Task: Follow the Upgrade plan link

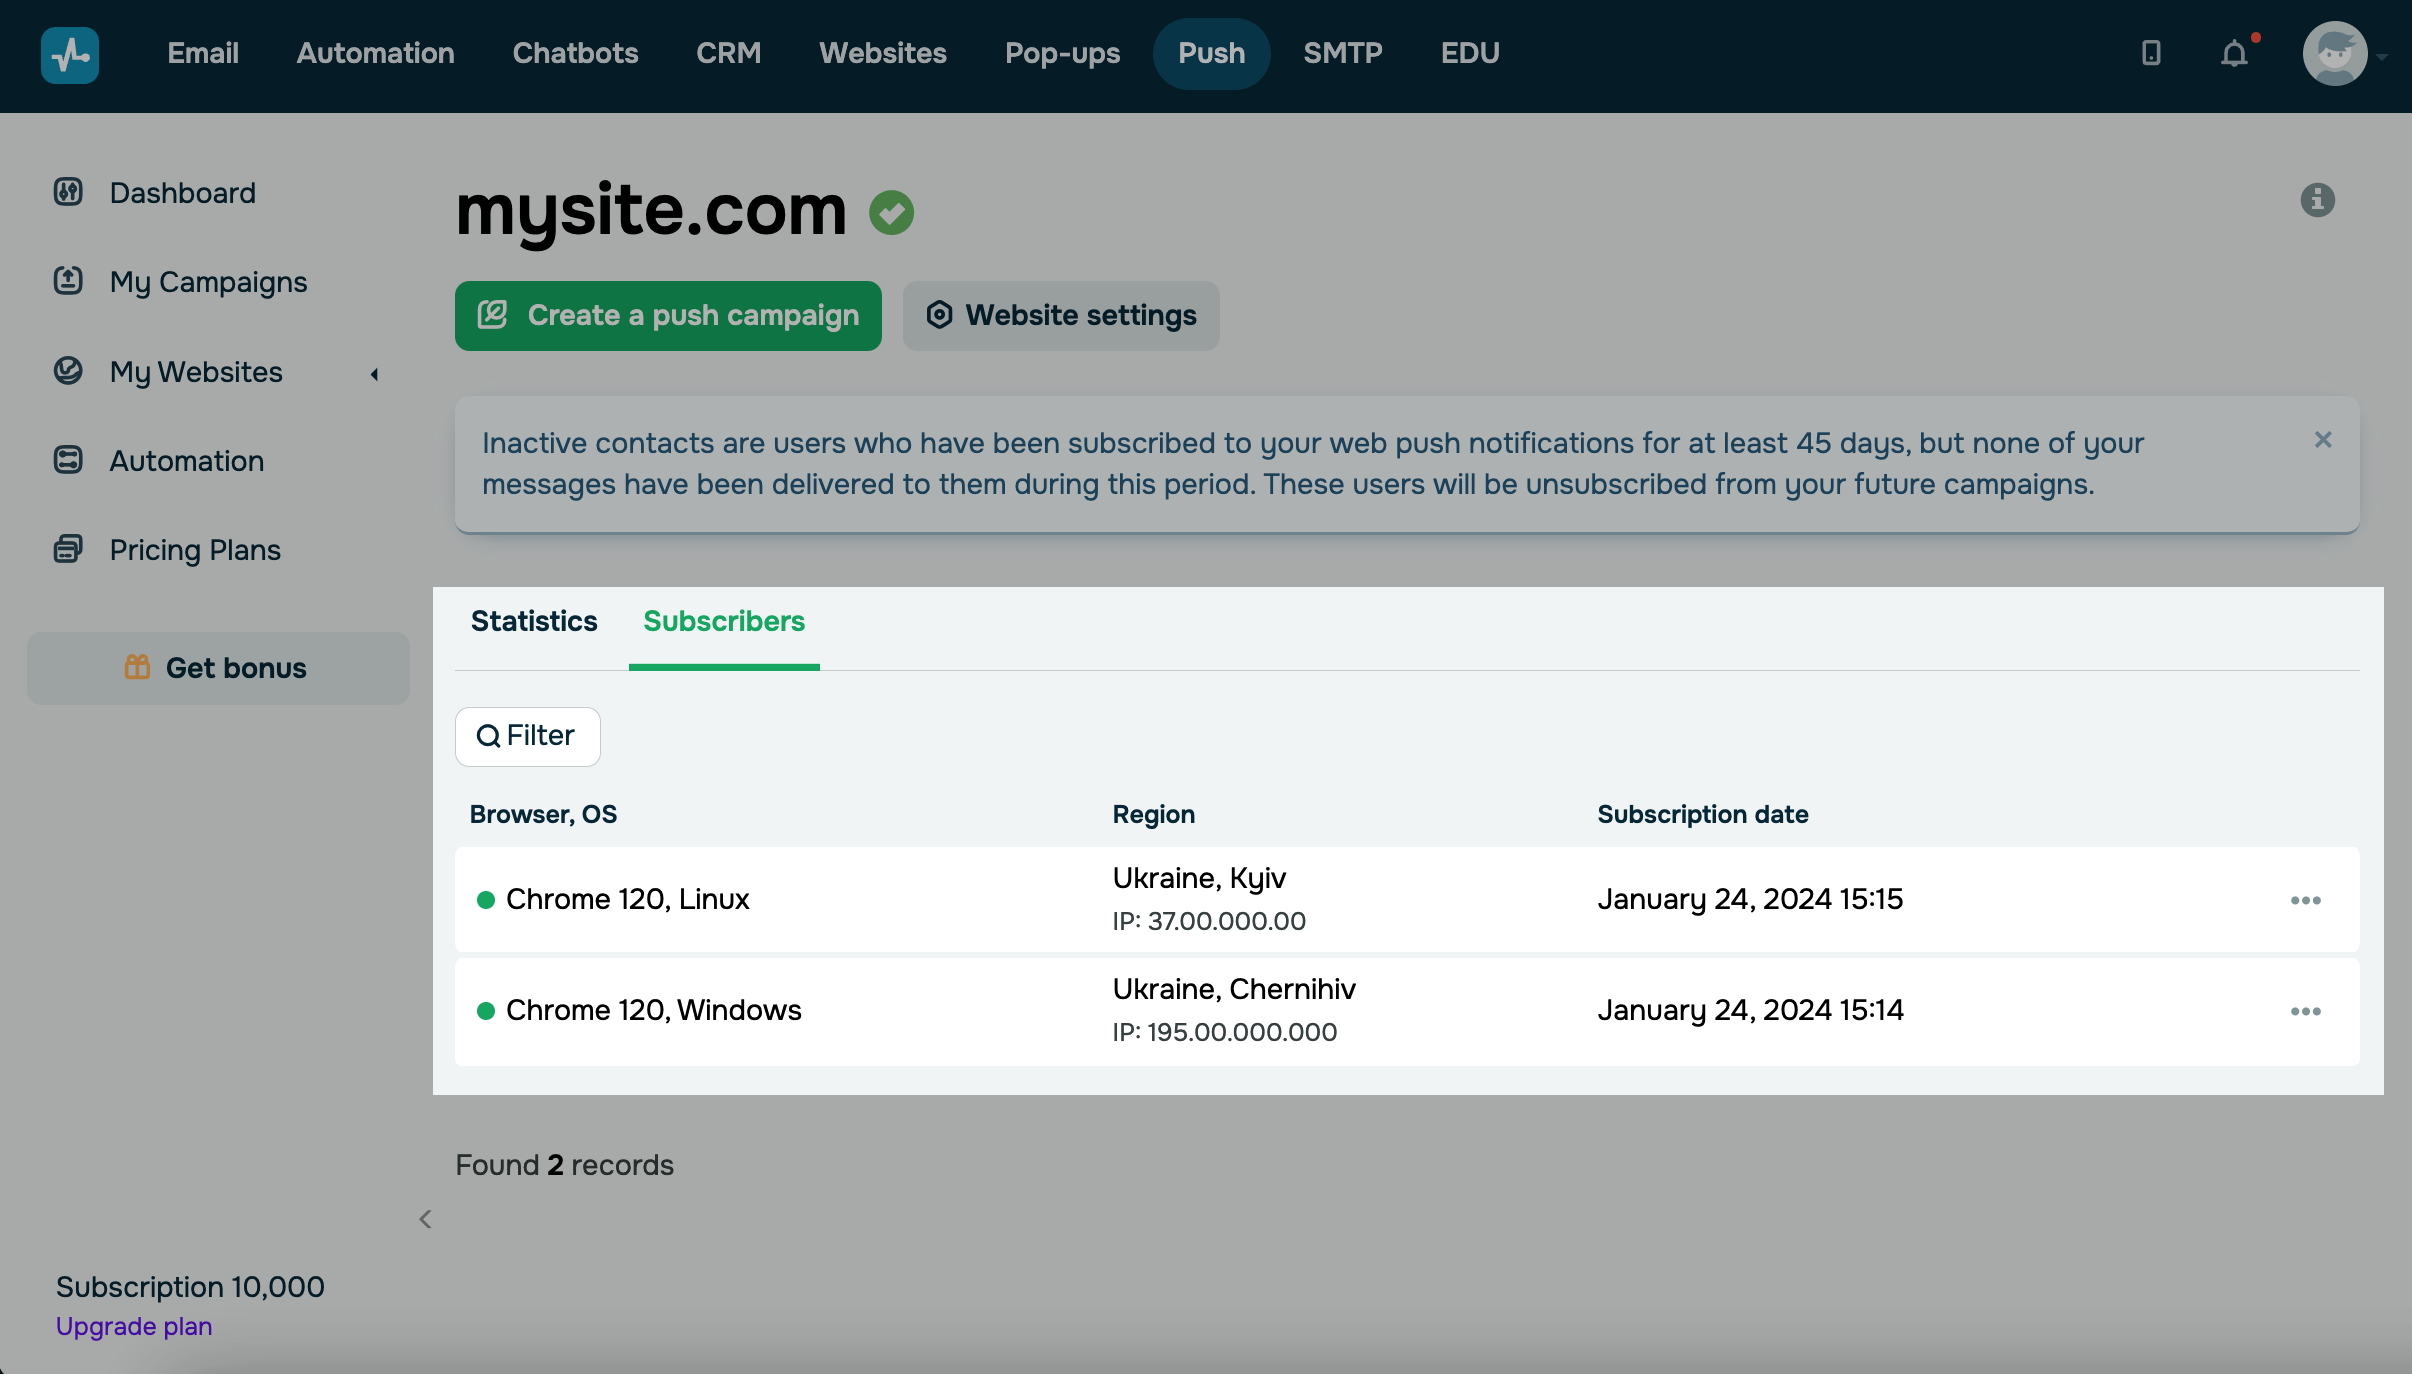Action: point(134,1326)
